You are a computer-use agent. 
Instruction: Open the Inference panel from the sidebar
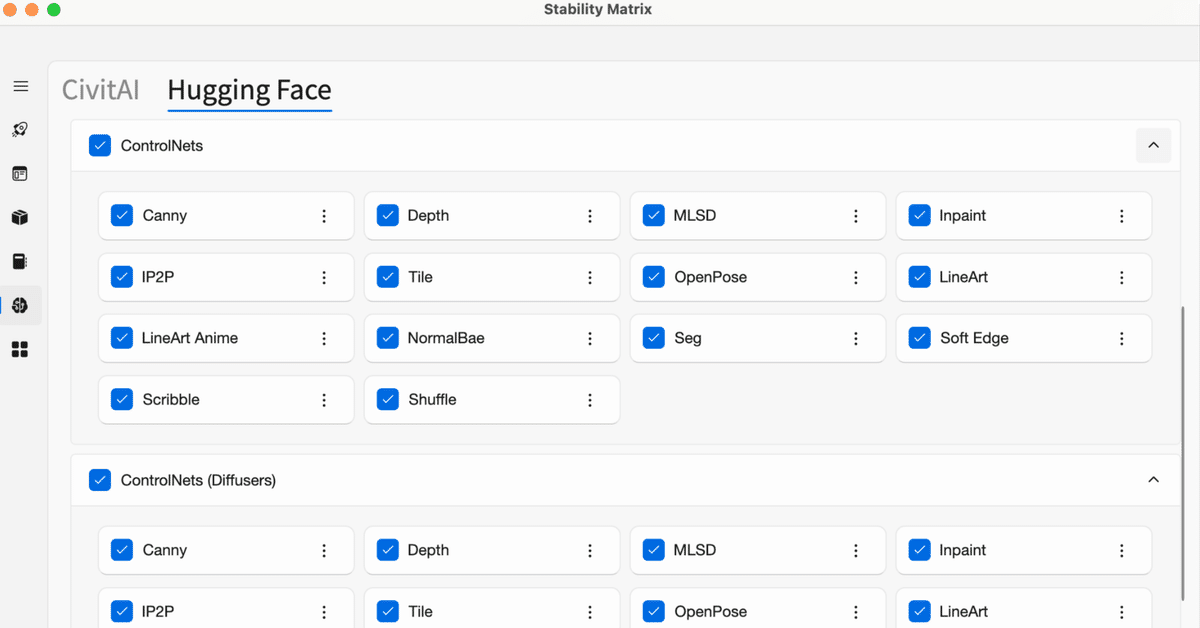click(20, 173)
